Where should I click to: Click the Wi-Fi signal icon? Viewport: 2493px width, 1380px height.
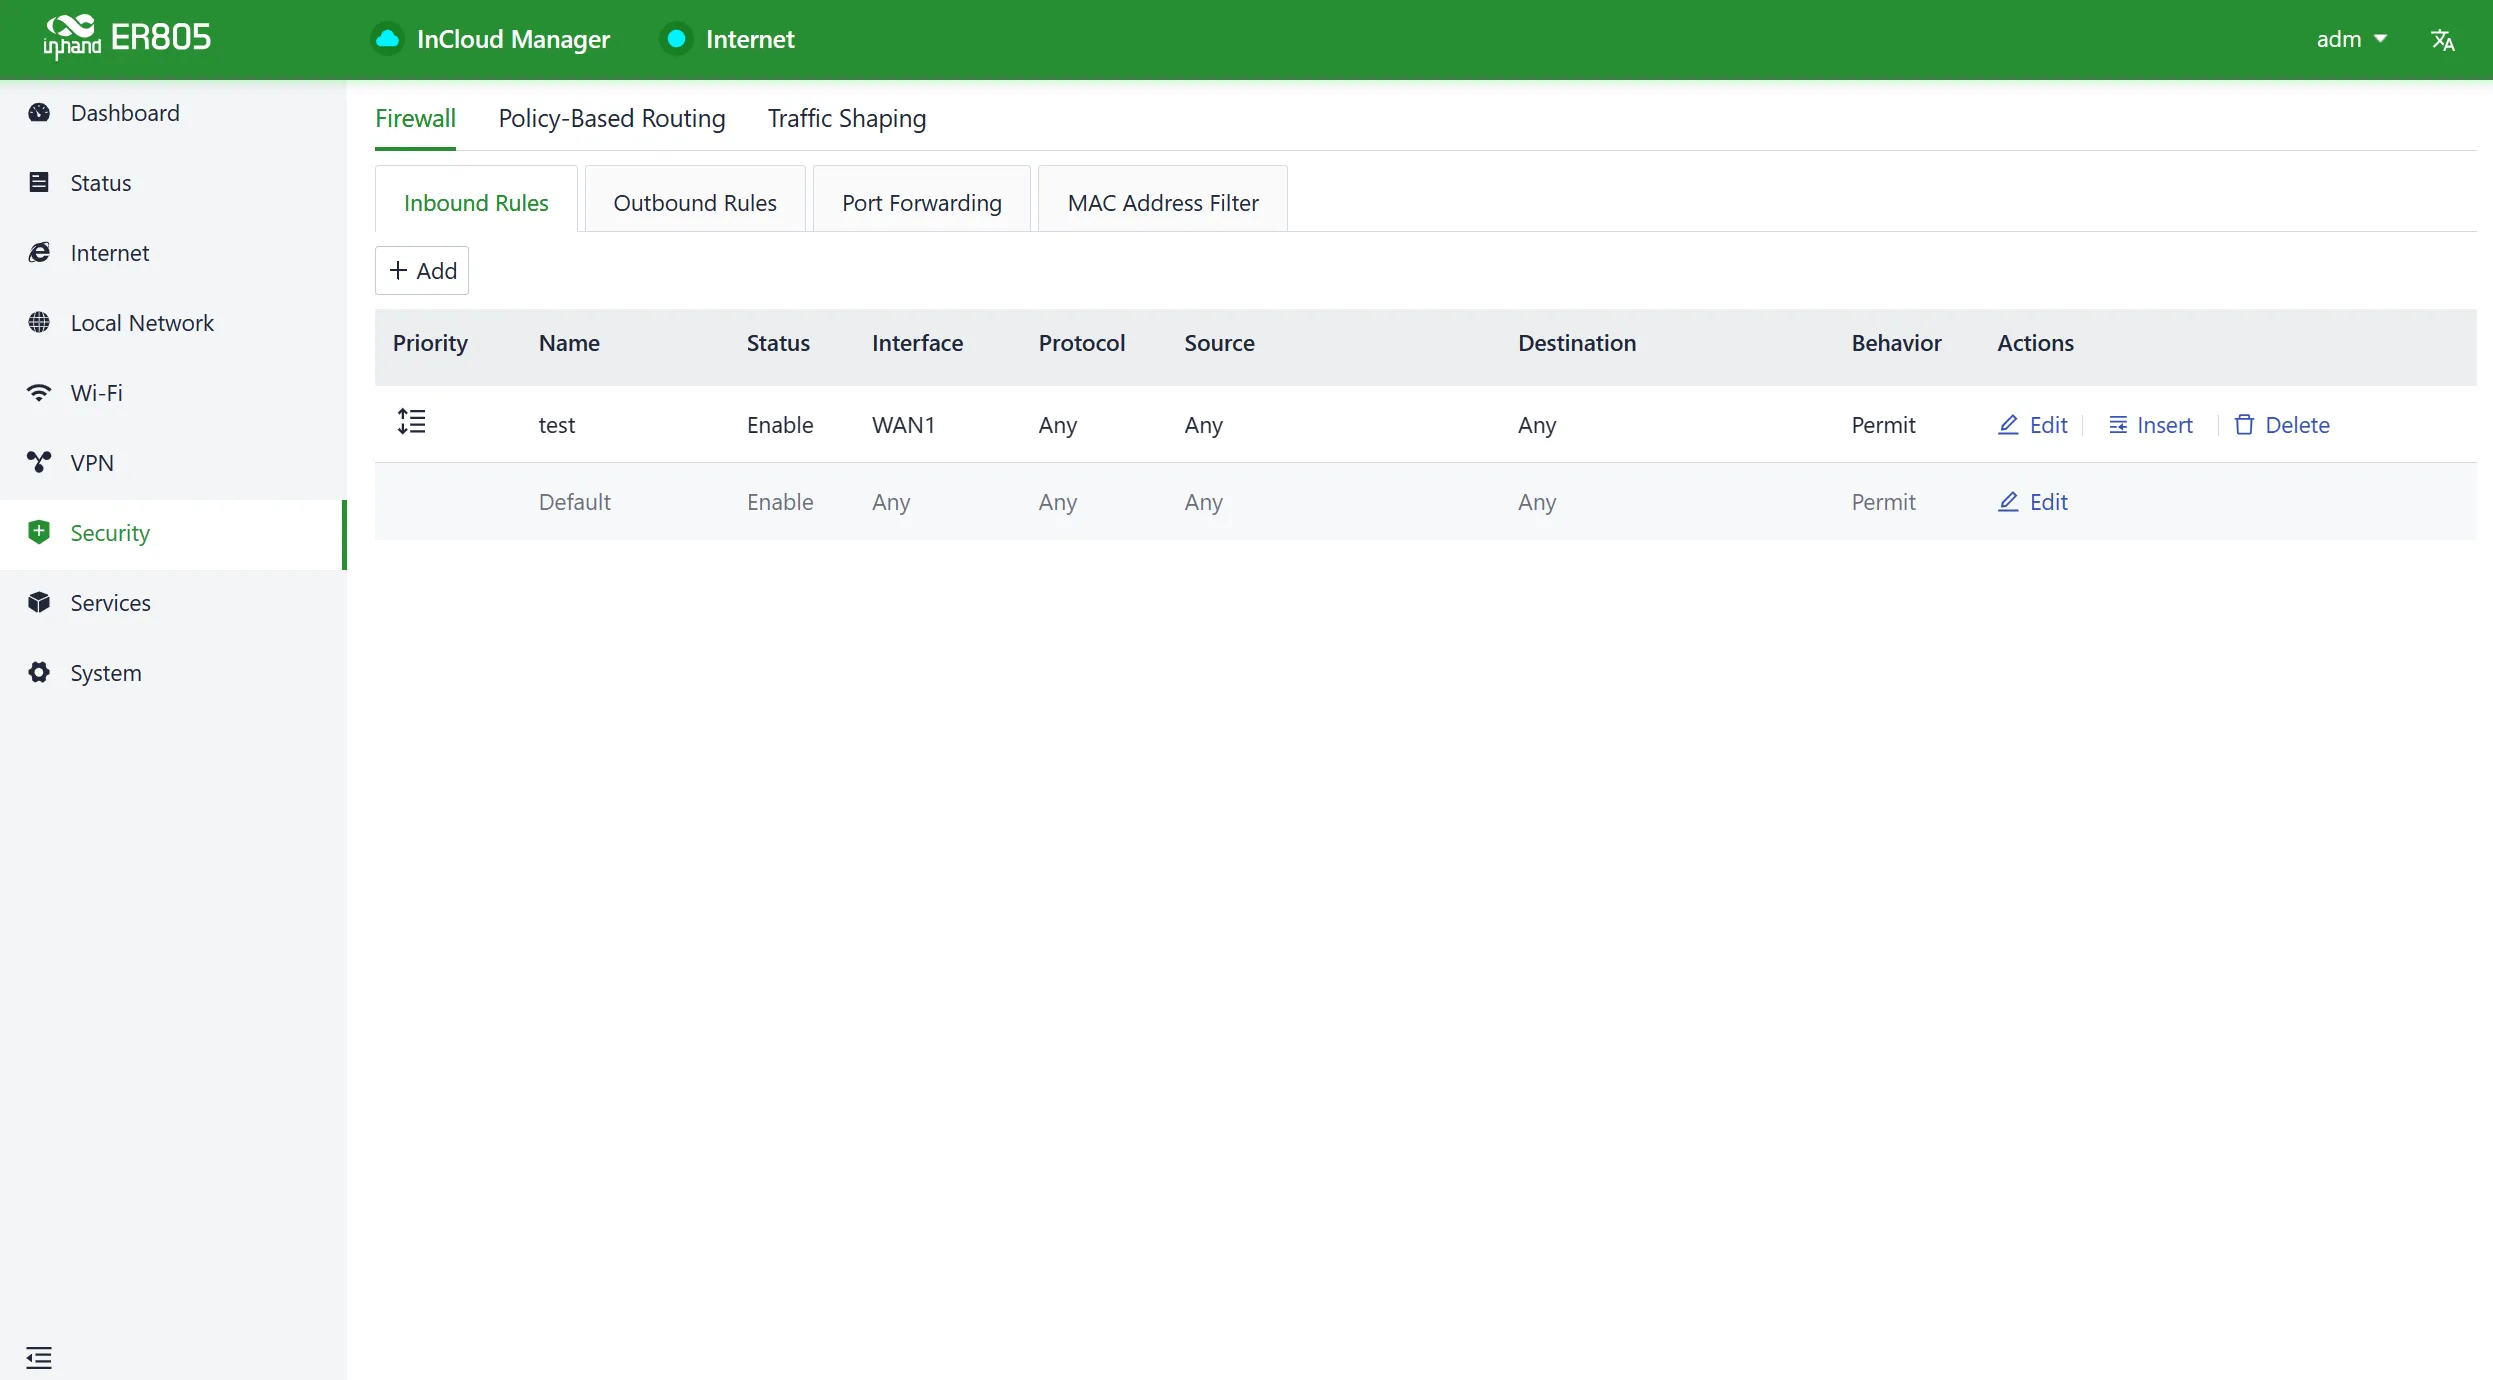pyautogui.click(x=39, y=392)
